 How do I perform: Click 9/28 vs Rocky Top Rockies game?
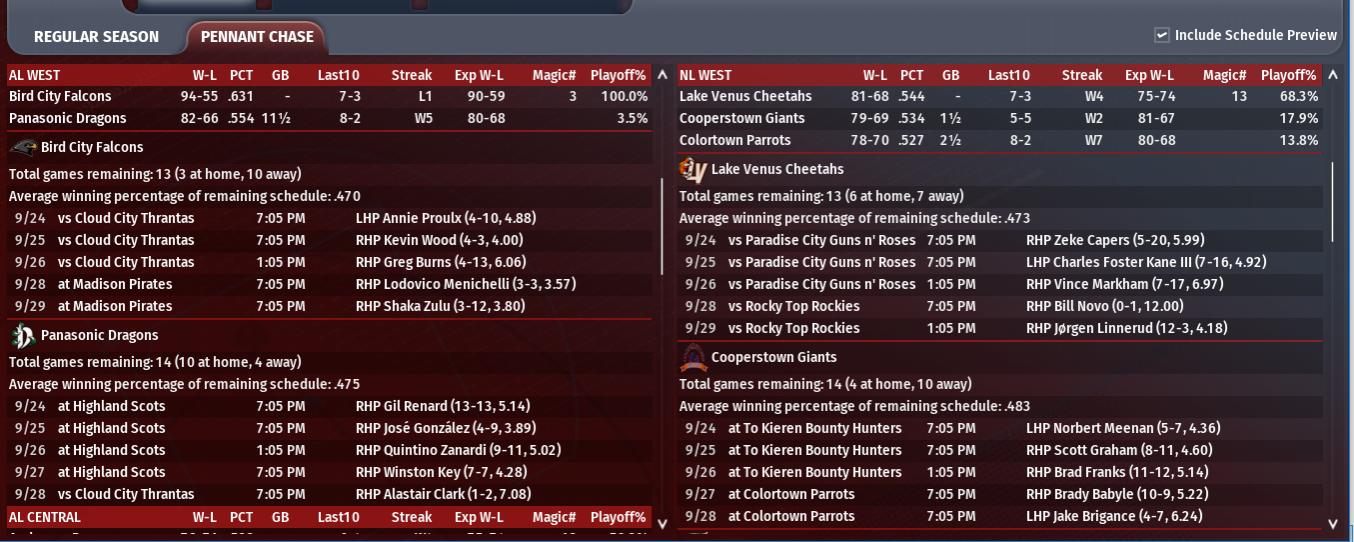click(1000, 307)
